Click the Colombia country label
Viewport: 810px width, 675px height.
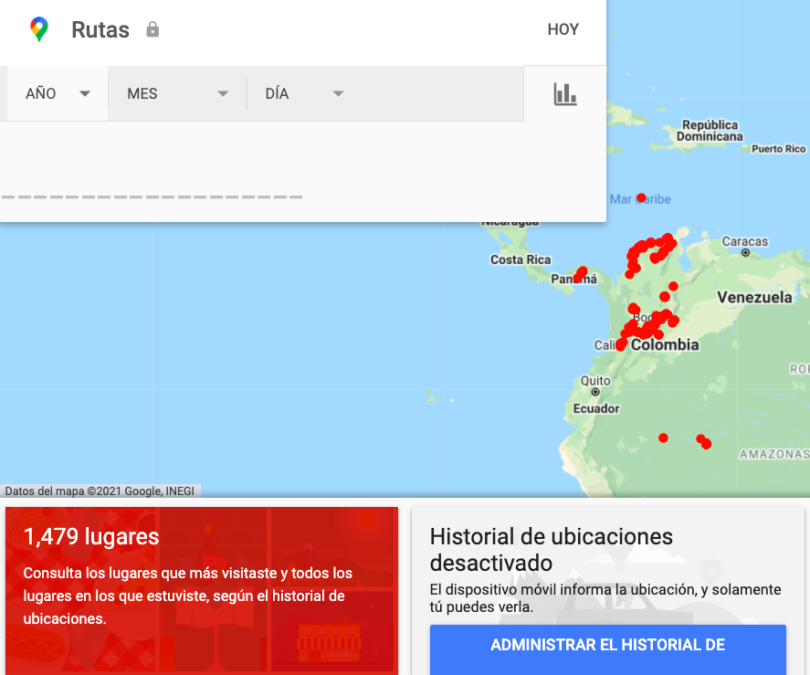[x=665, y=344]
